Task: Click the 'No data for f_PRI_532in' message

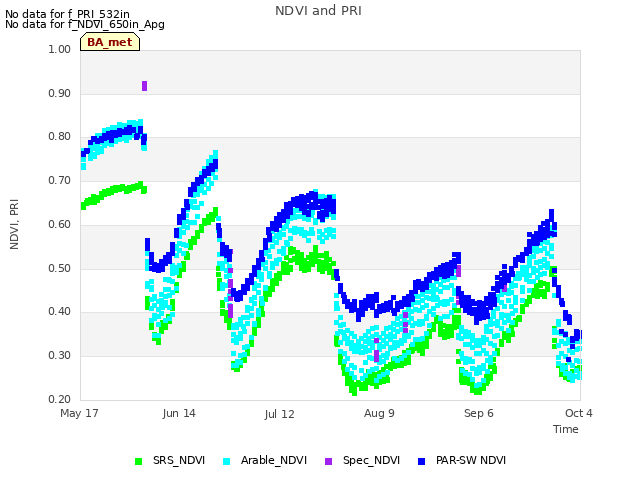Action: coord(67,14)
